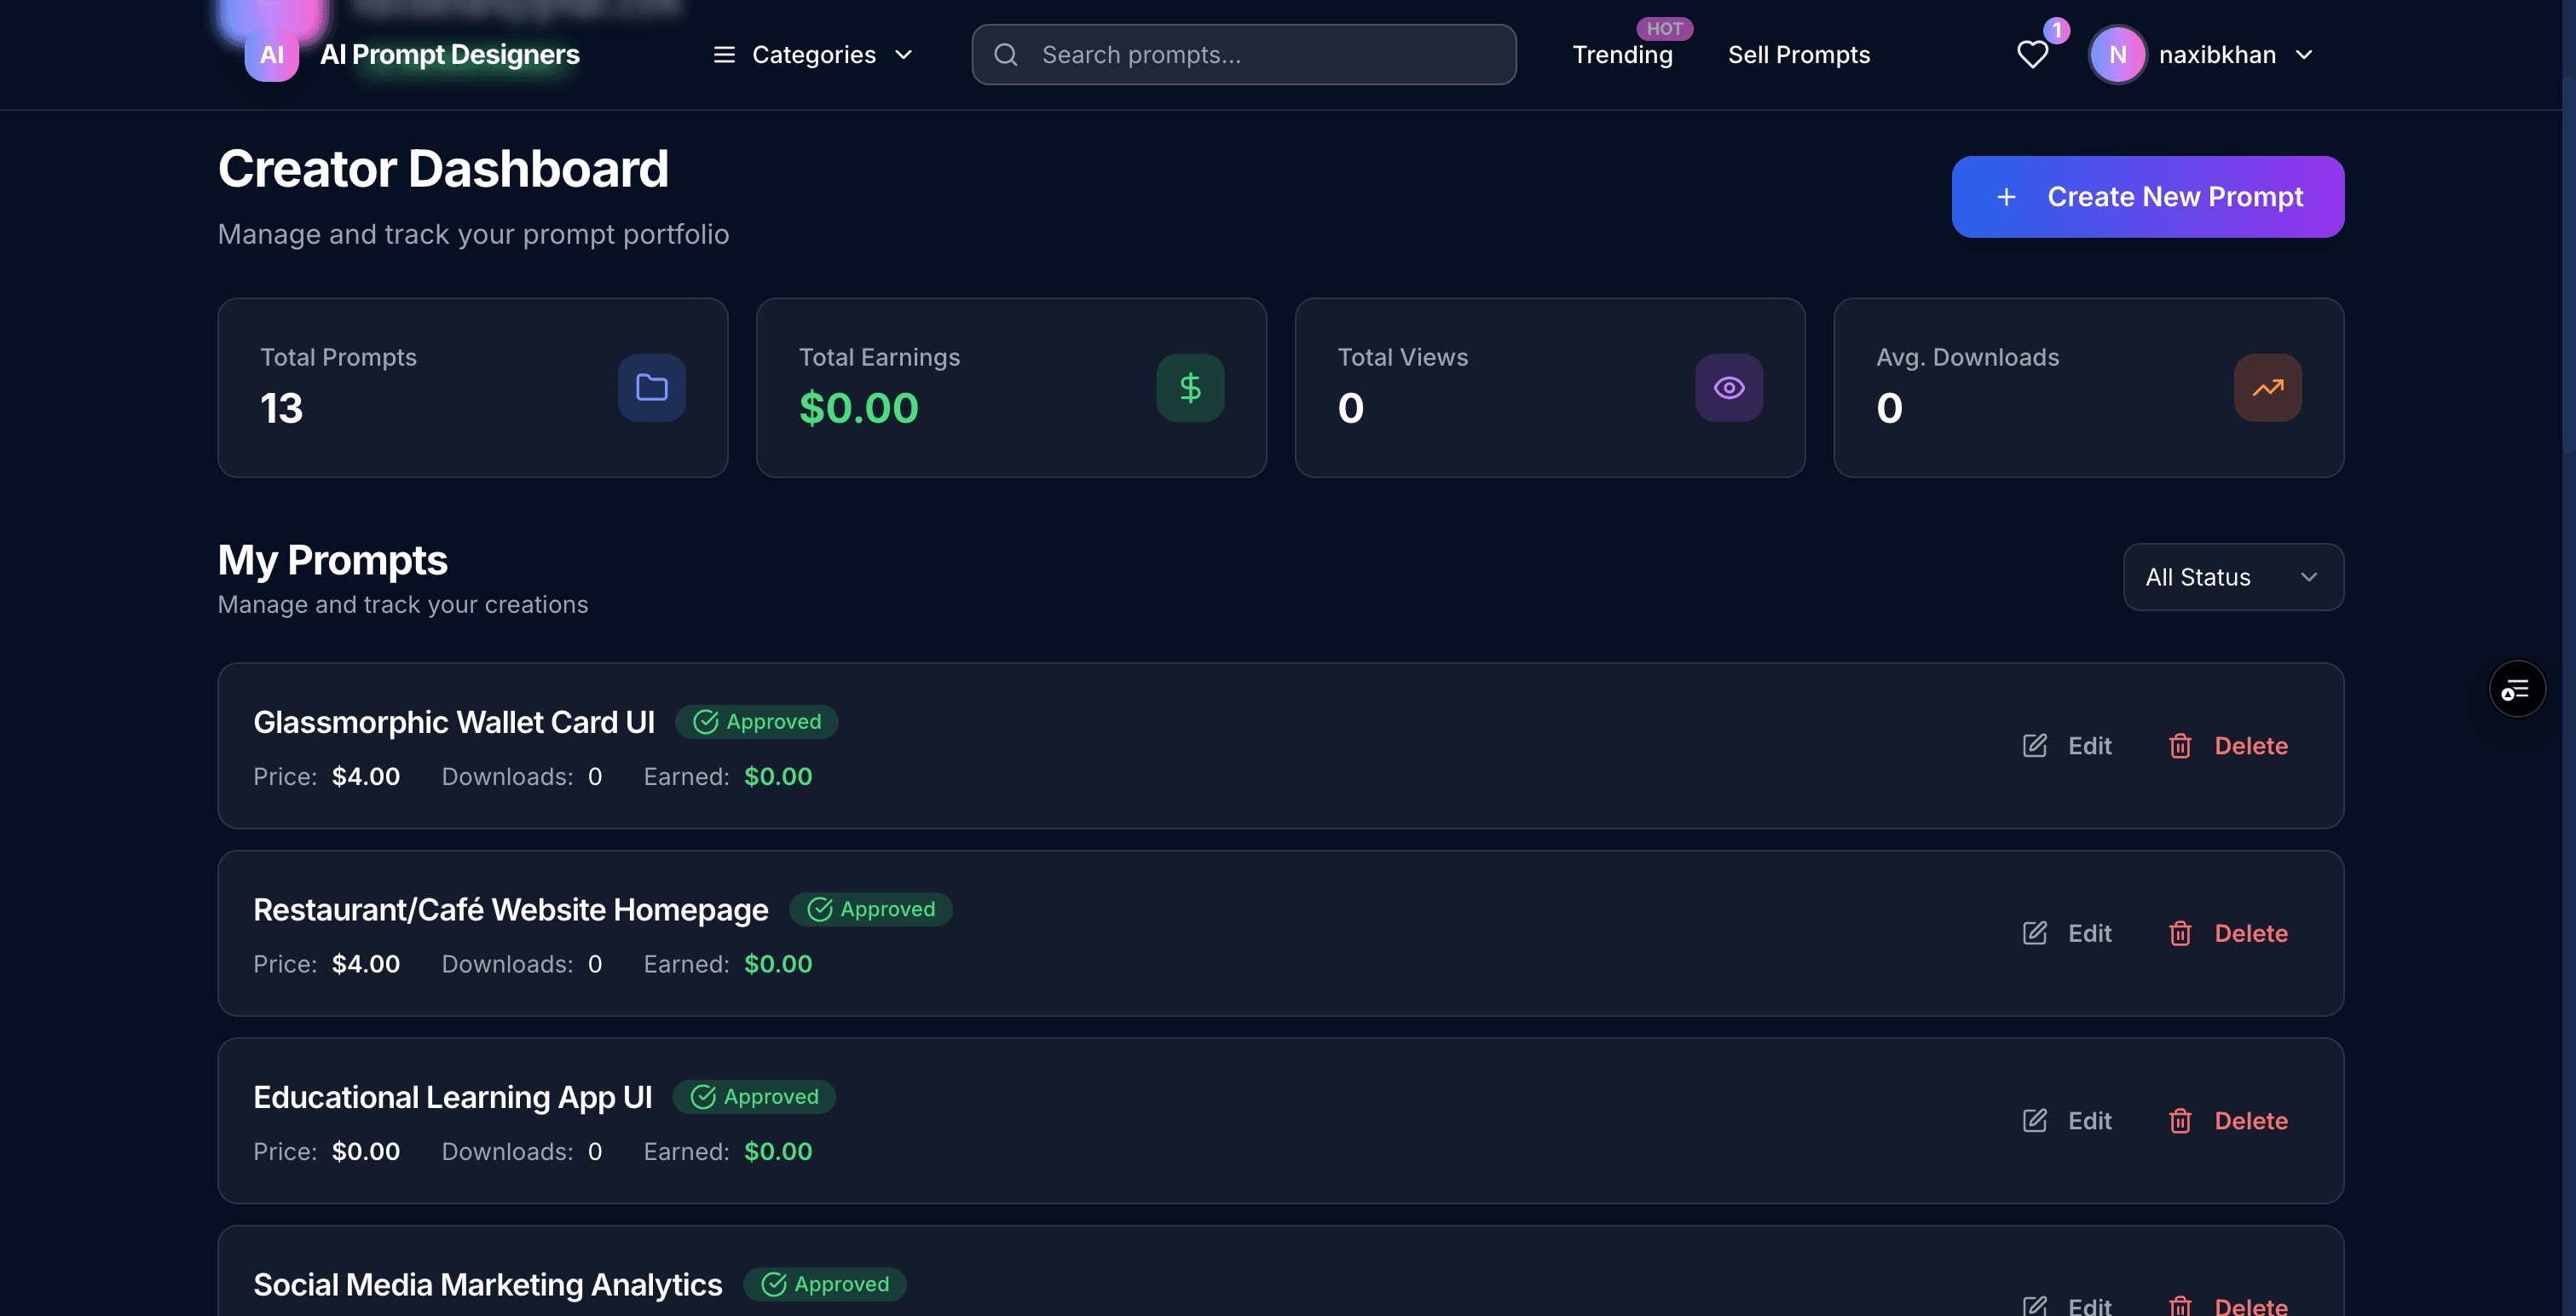Click the edit pencil icon for Restaurant/Café Website Homepage
2576x1316 pixels.
click(2034, 933)
